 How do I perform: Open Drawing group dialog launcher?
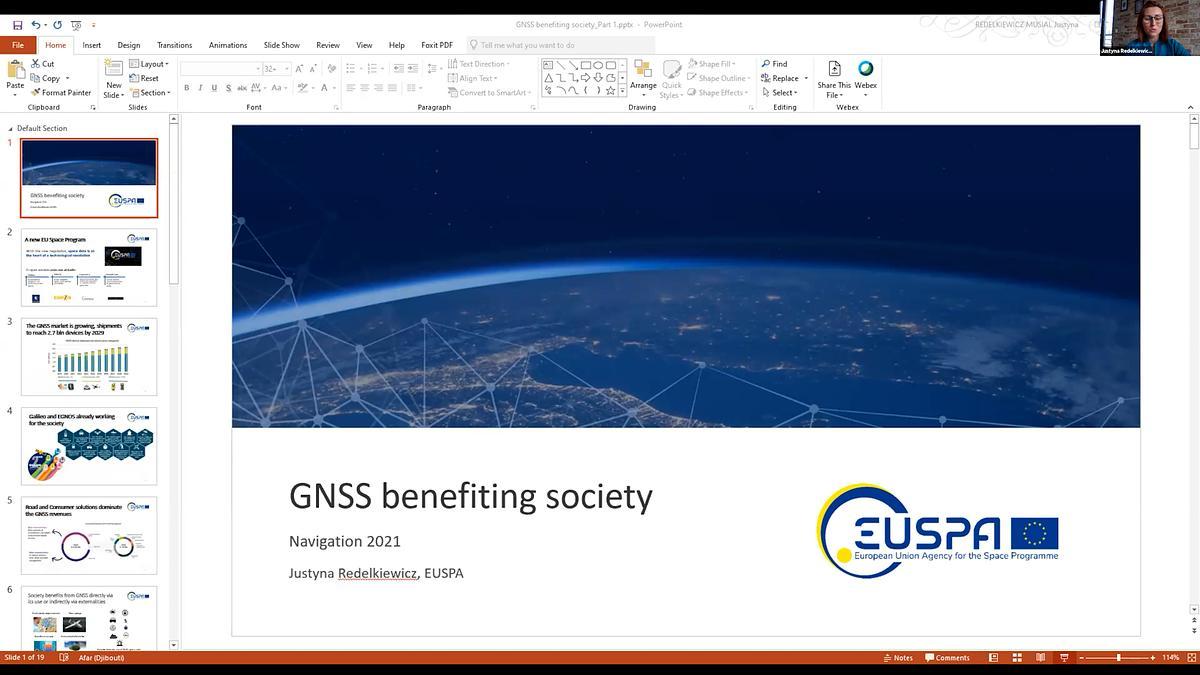tap(751, 107)
